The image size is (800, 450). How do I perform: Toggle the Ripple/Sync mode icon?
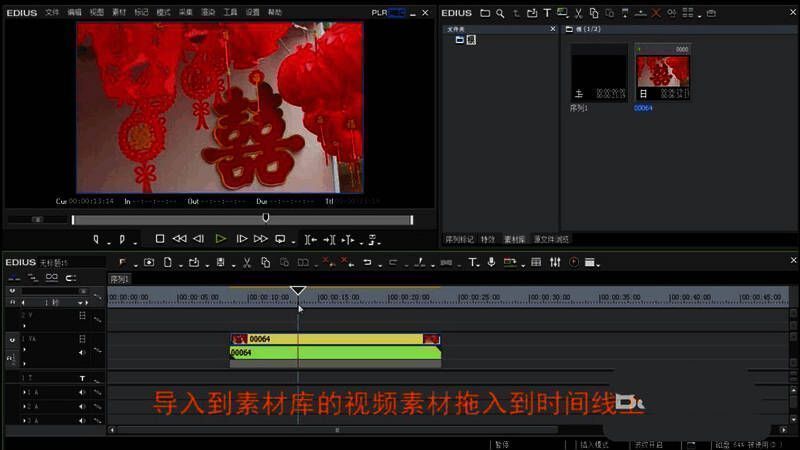(x=33, y=278)
